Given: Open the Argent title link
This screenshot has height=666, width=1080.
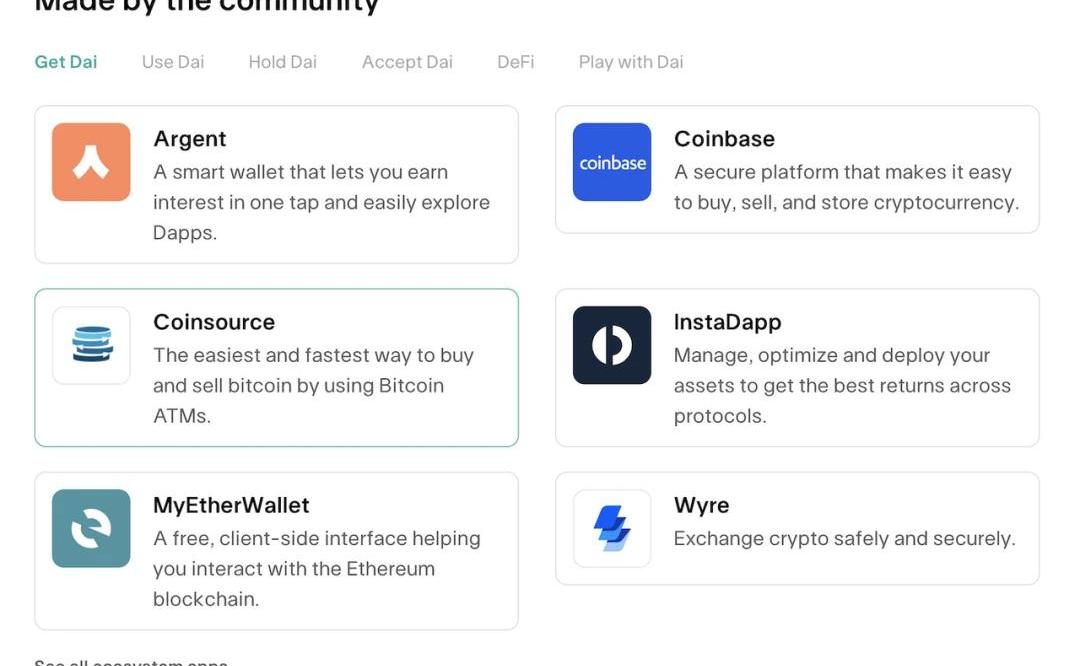Looking at the screenshot, I should coord(190,139).
